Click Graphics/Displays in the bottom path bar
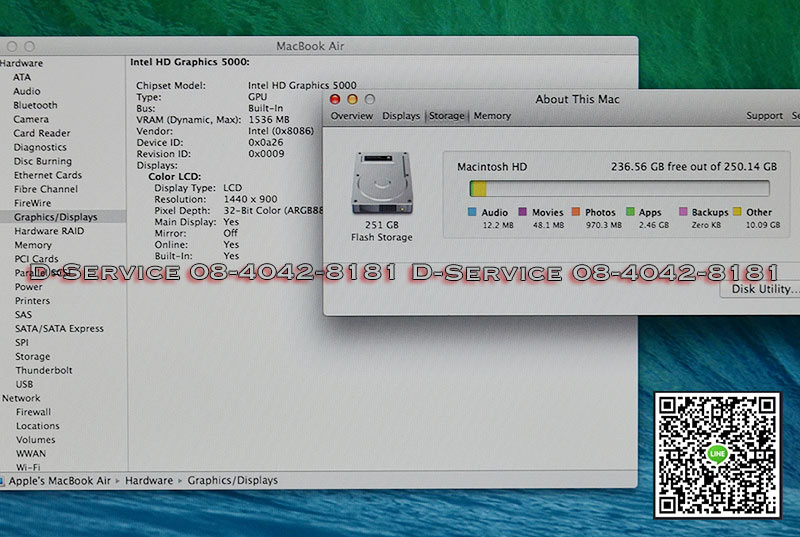The height and width of the screenshot is (537, 800). coord(233,480)
